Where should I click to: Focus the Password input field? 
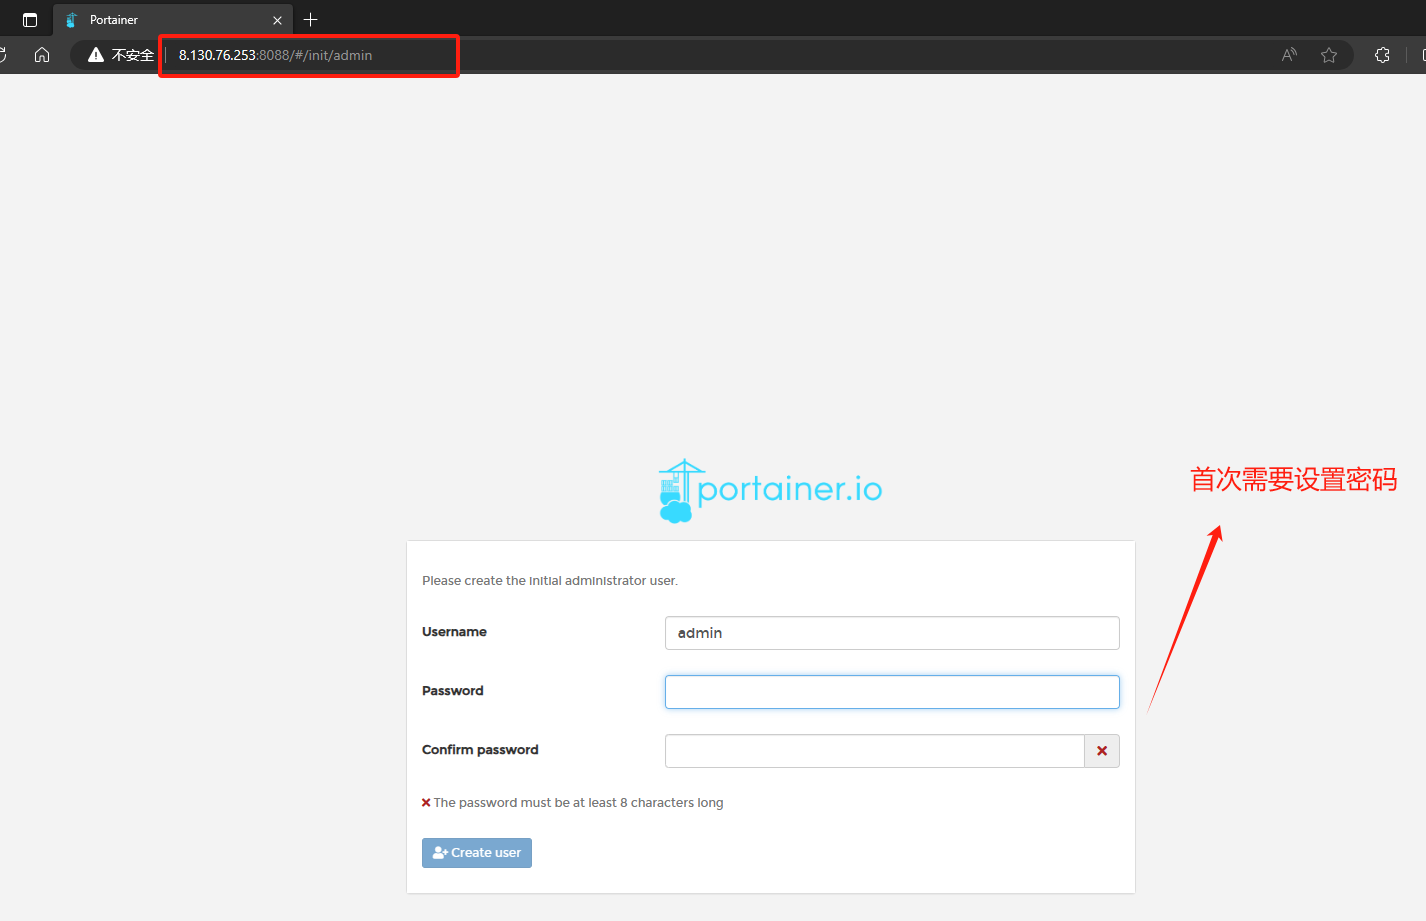[892, 692]
